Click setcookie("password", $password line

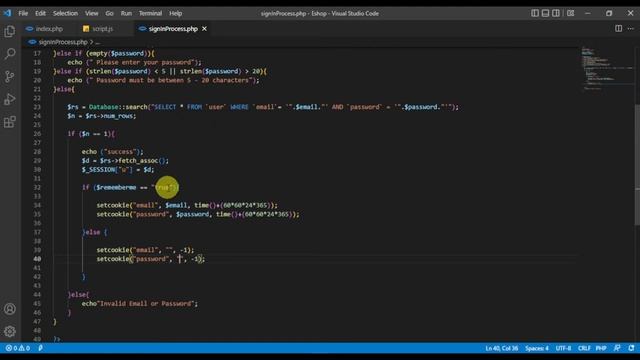tap(198, 214)
